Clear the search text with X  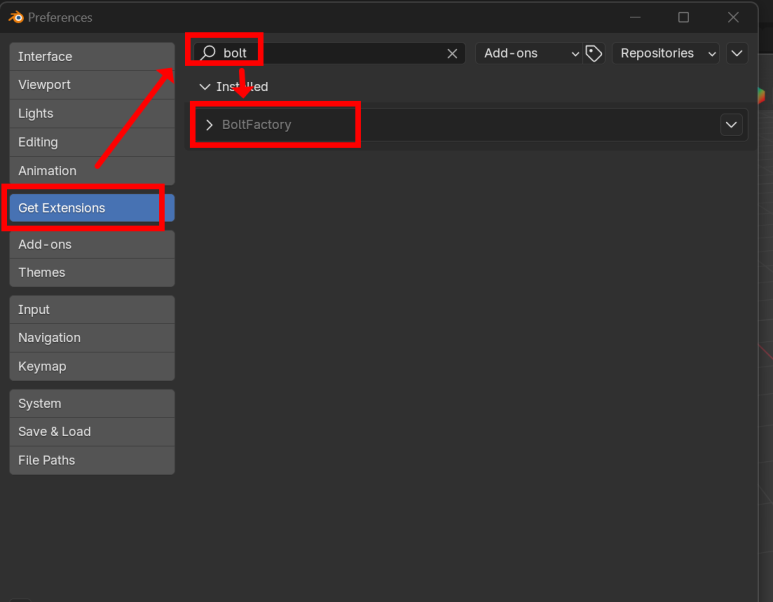click(x=452, y=54)
